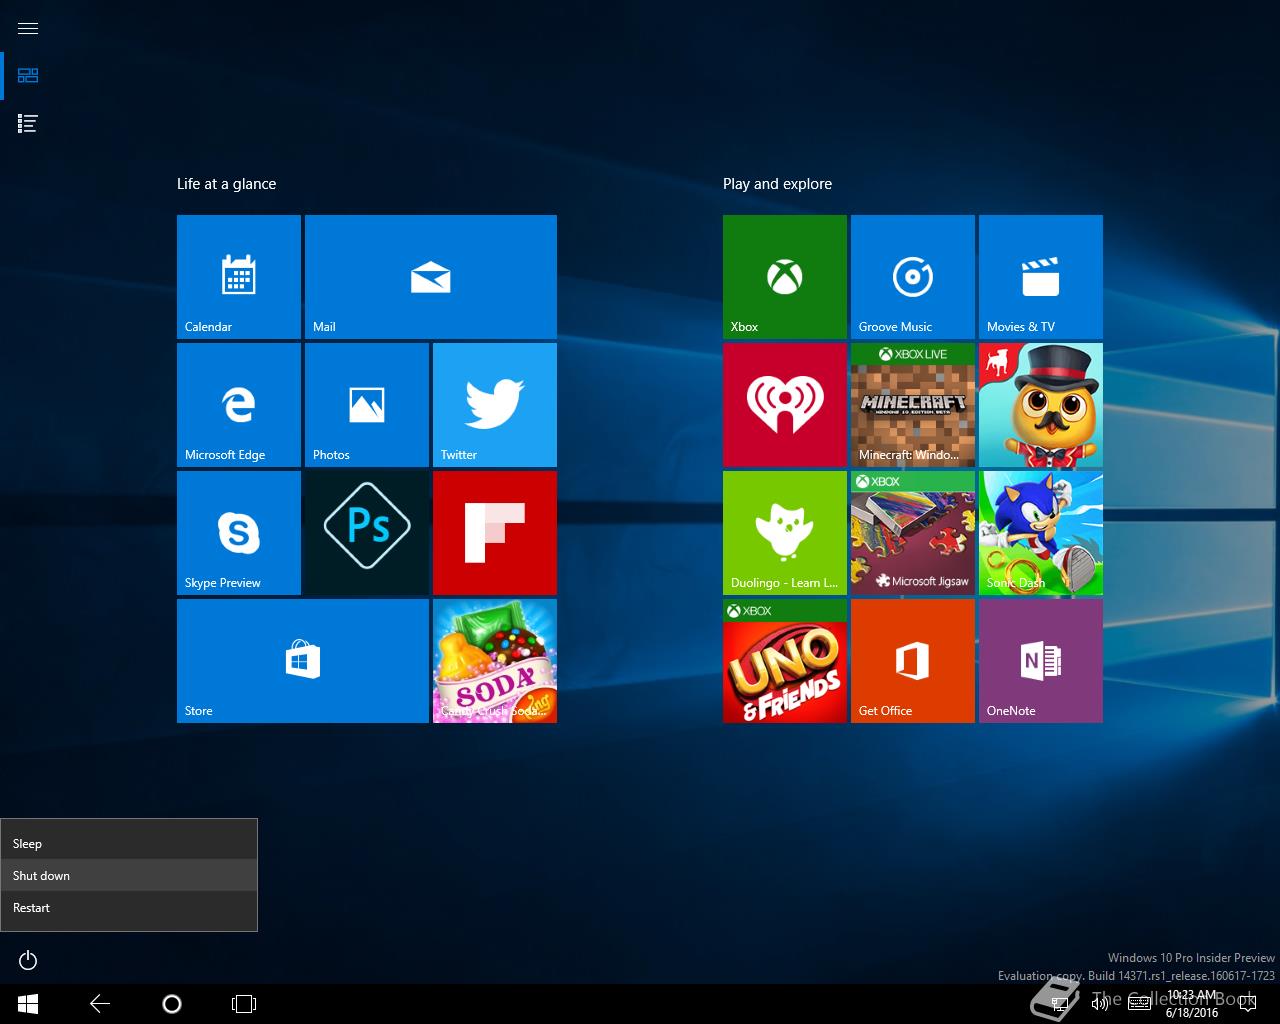1280x1024 pixels.
Task: Open the volume control in system tray
Action: click(1100, 1004)
